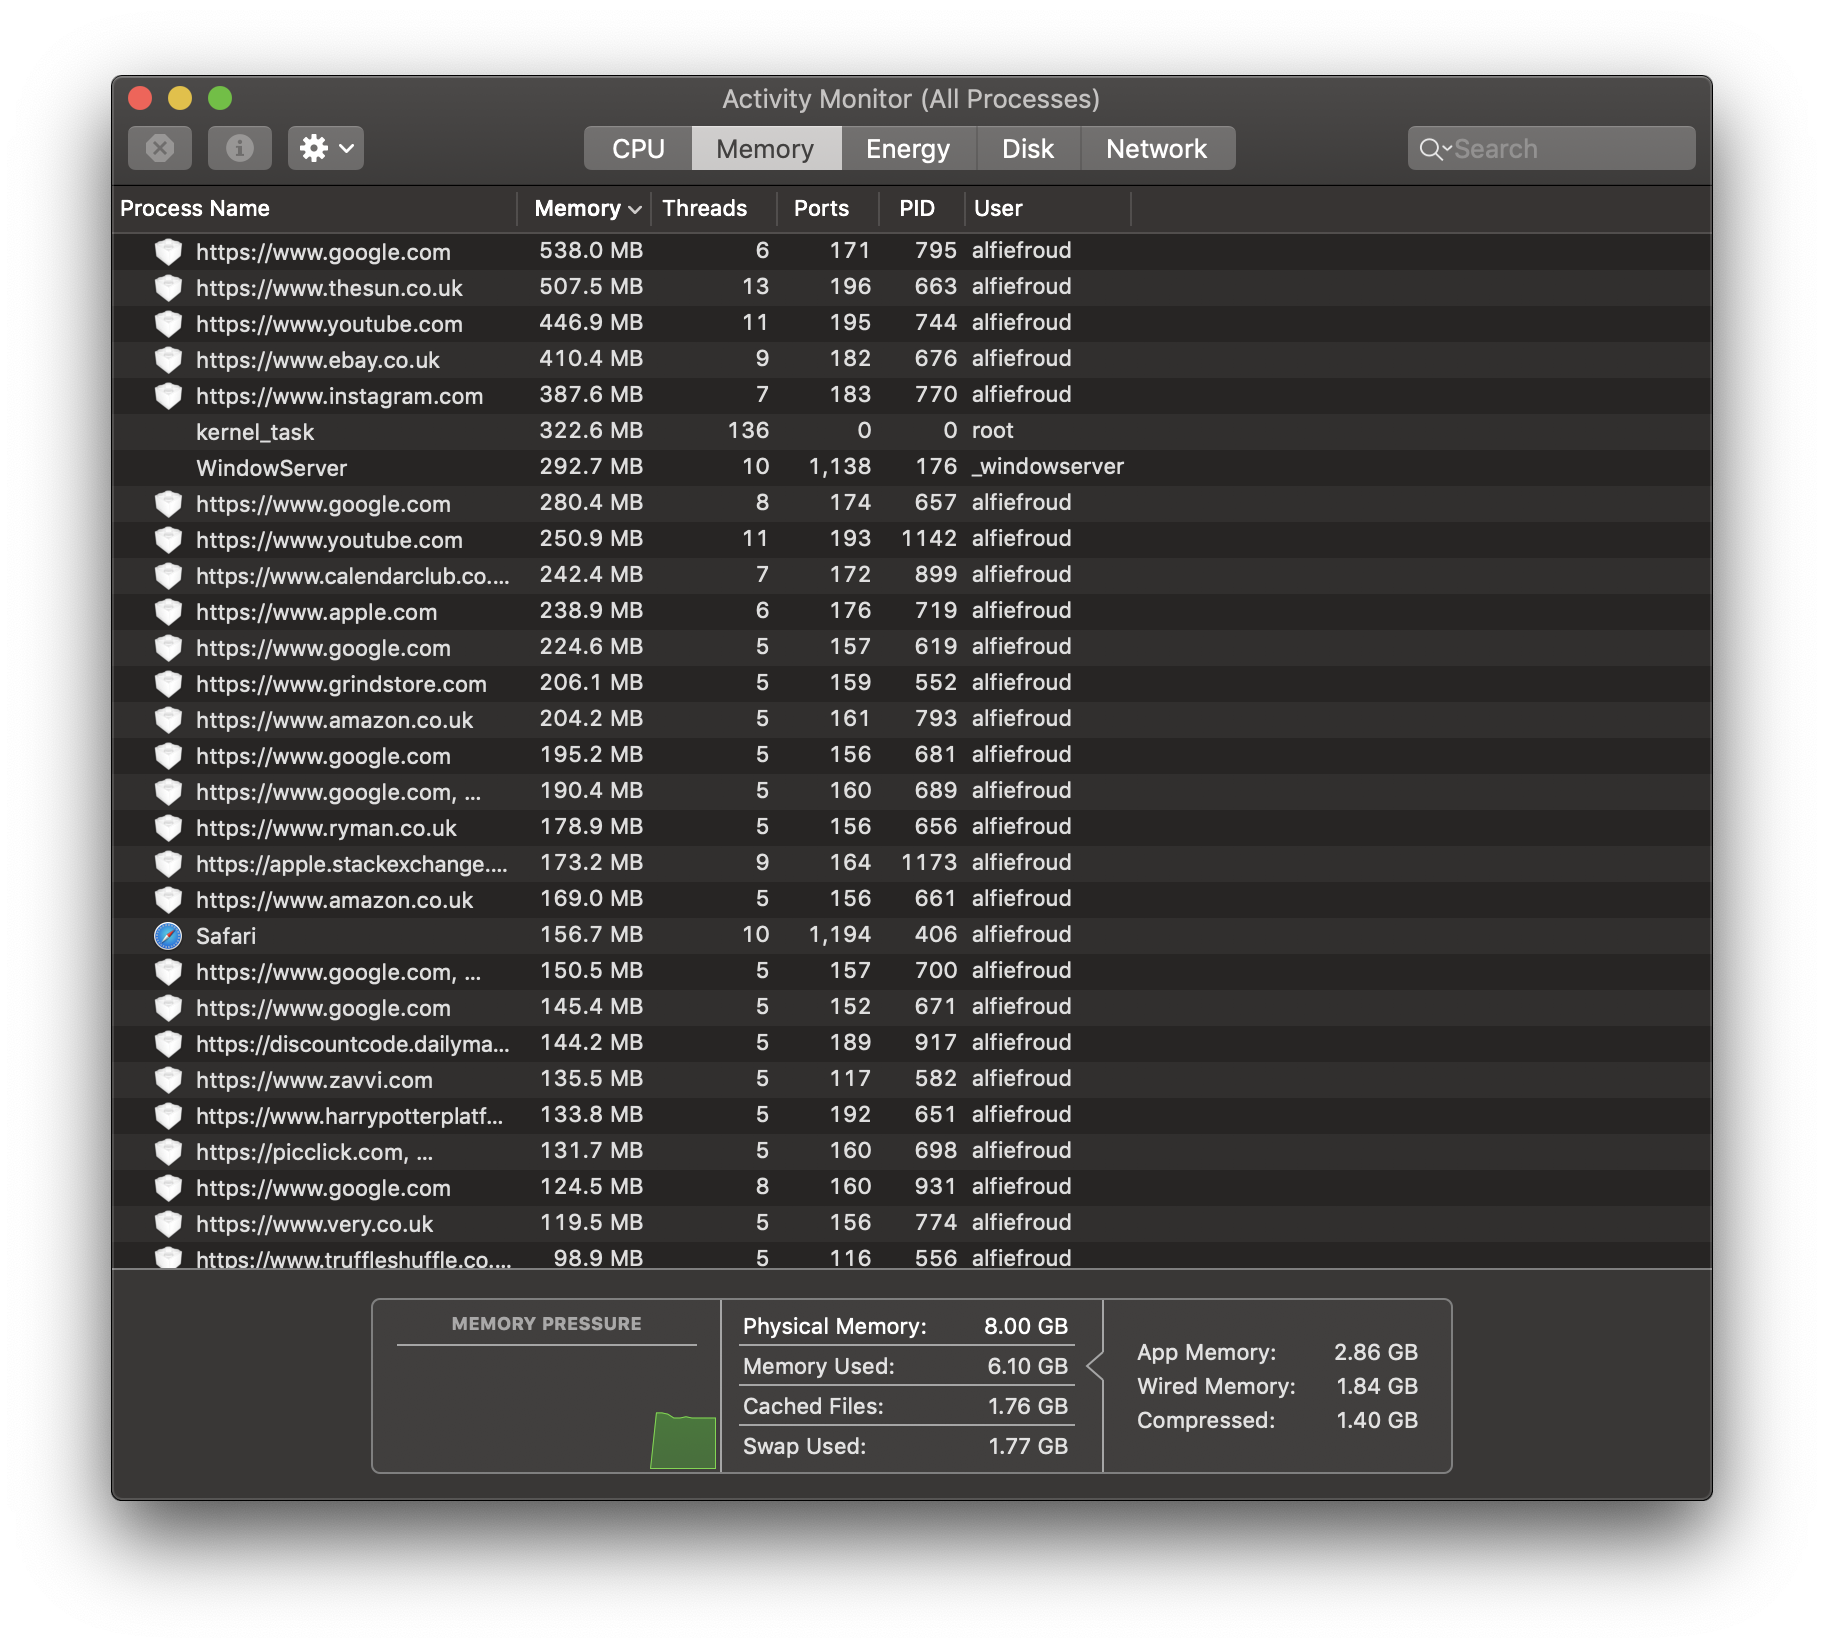
Task: Sort by the Process Name column header
Action: coord(314,208)
